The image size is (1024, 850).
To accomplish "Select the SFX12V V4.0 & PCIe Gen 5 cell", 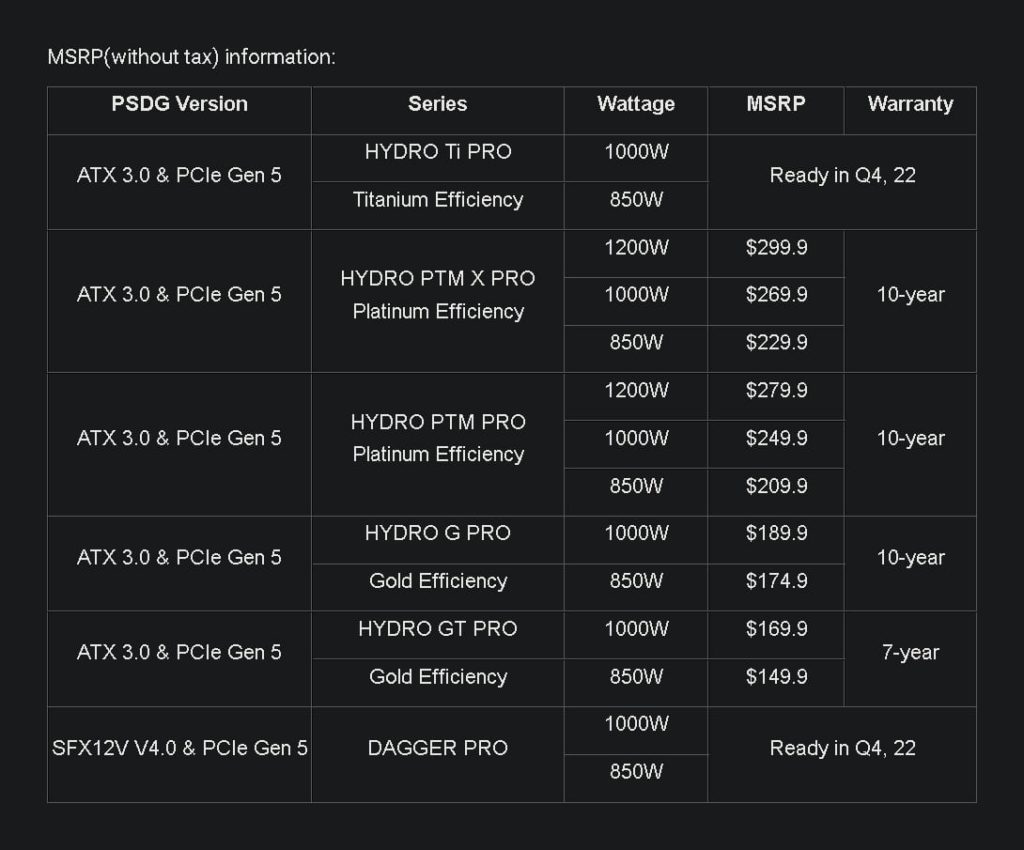I will tap(179, 748).
